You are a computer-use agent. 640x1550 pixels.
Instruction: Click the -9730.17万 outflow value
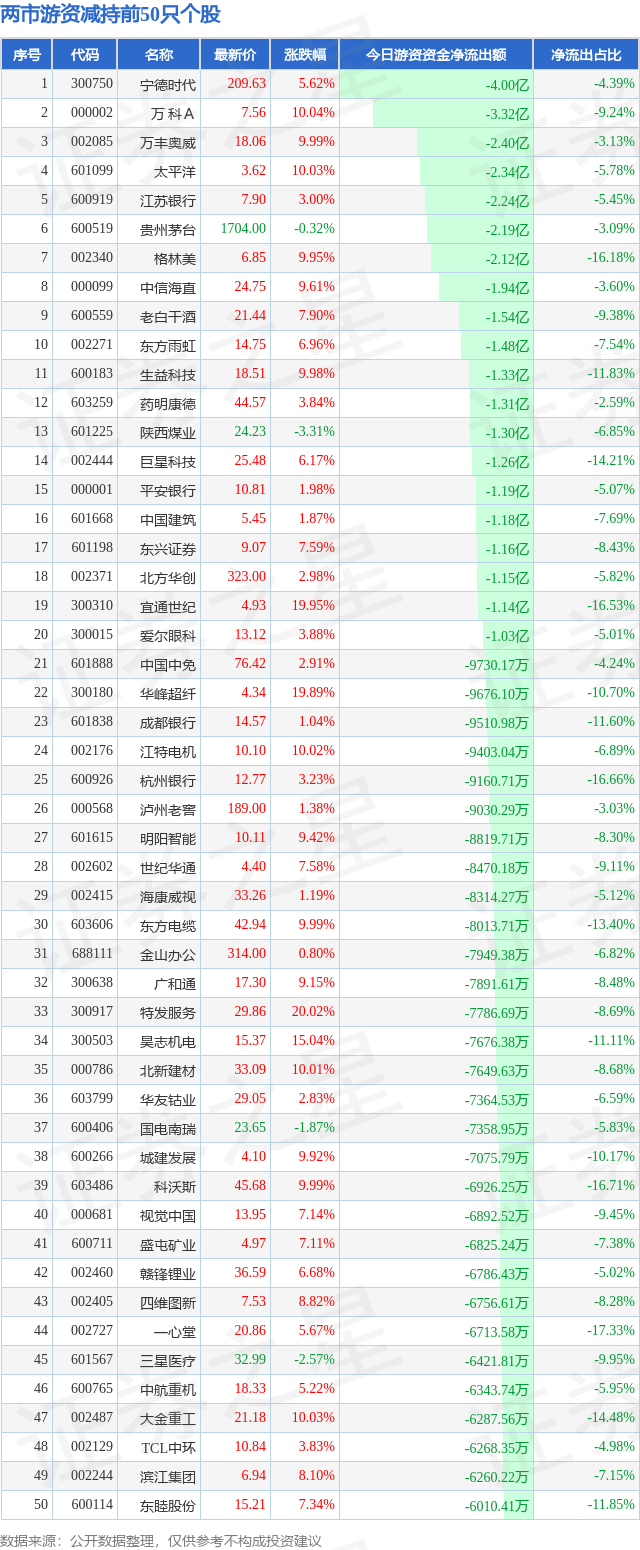[497, 665]
